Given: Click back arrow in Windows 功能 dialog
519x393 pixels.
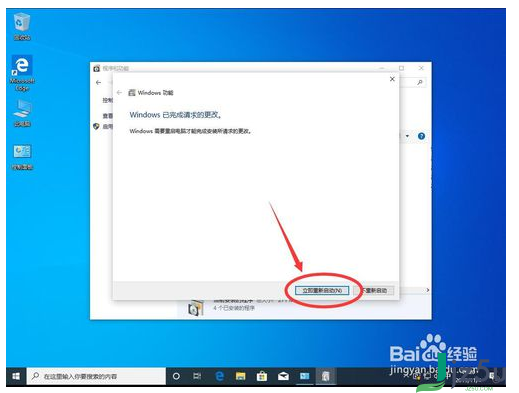Looking at the screenshot, I should coord(119,92).
